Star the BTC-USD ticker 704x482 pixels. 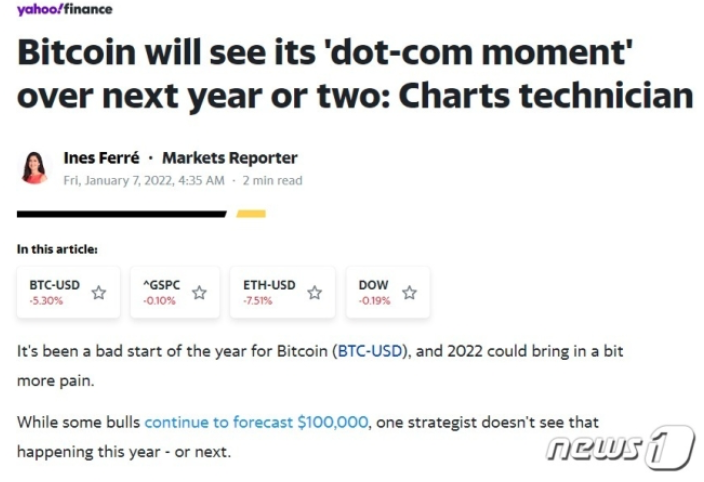(98, 293)
